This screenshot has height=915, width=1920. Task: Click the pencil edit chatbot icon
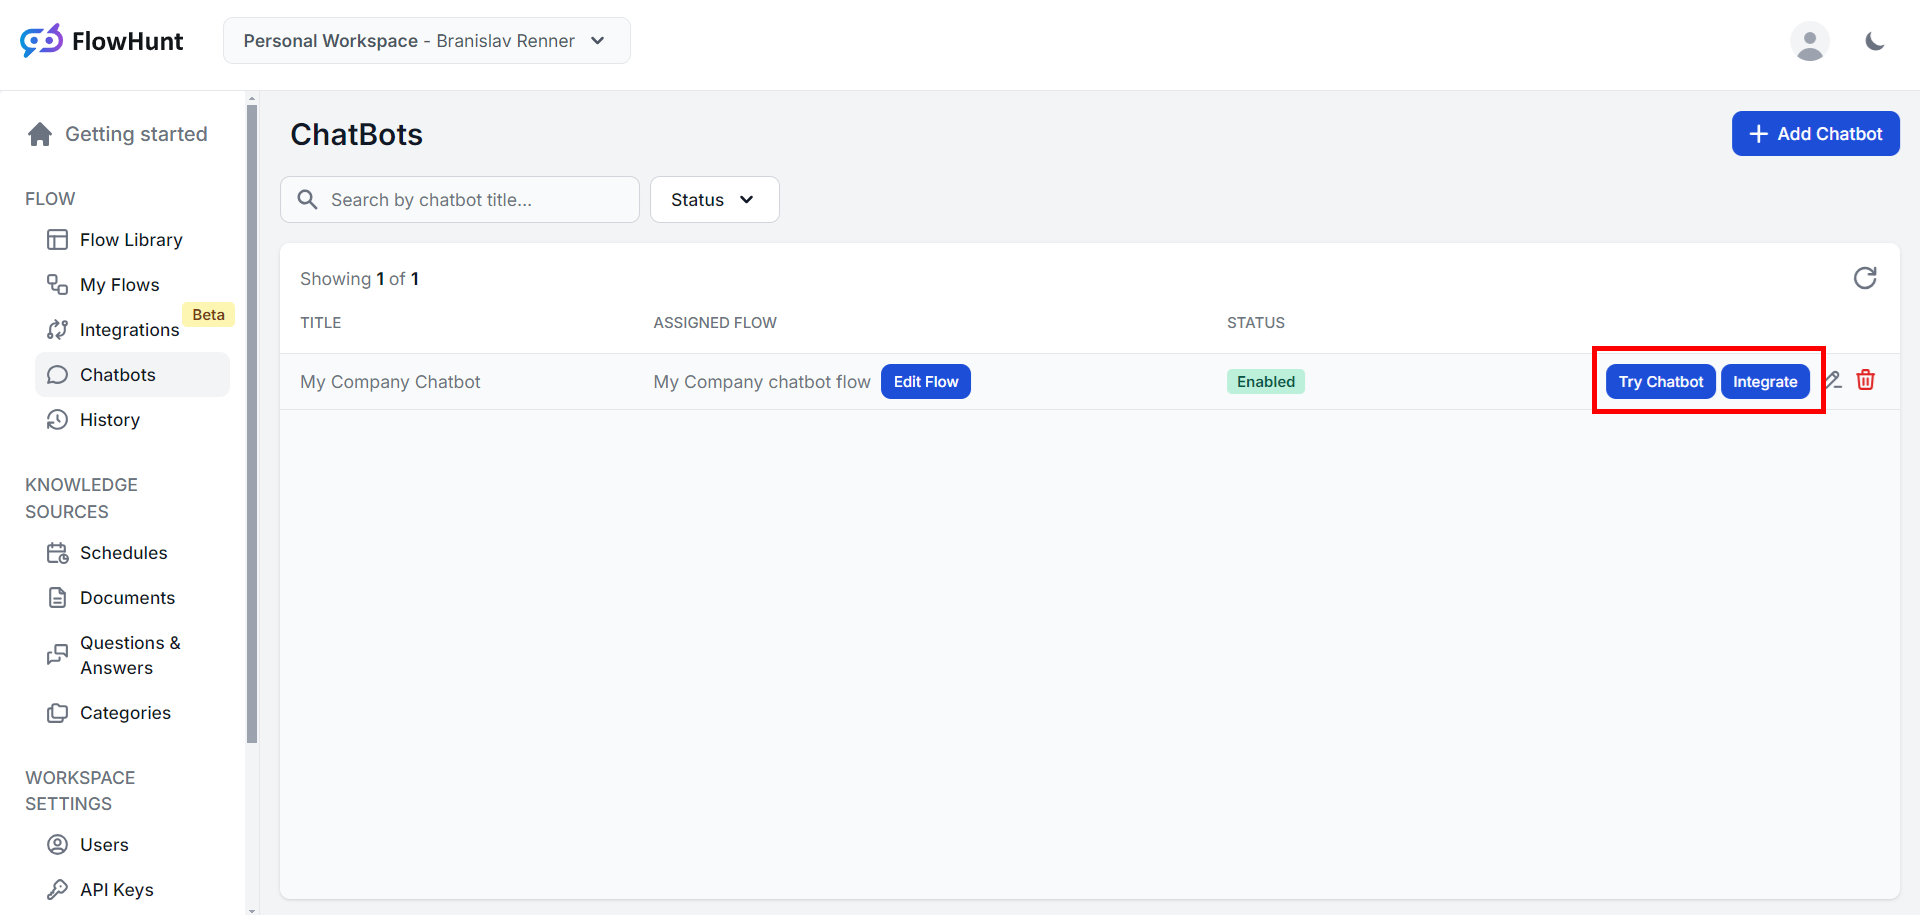[x=1834, y=380]
